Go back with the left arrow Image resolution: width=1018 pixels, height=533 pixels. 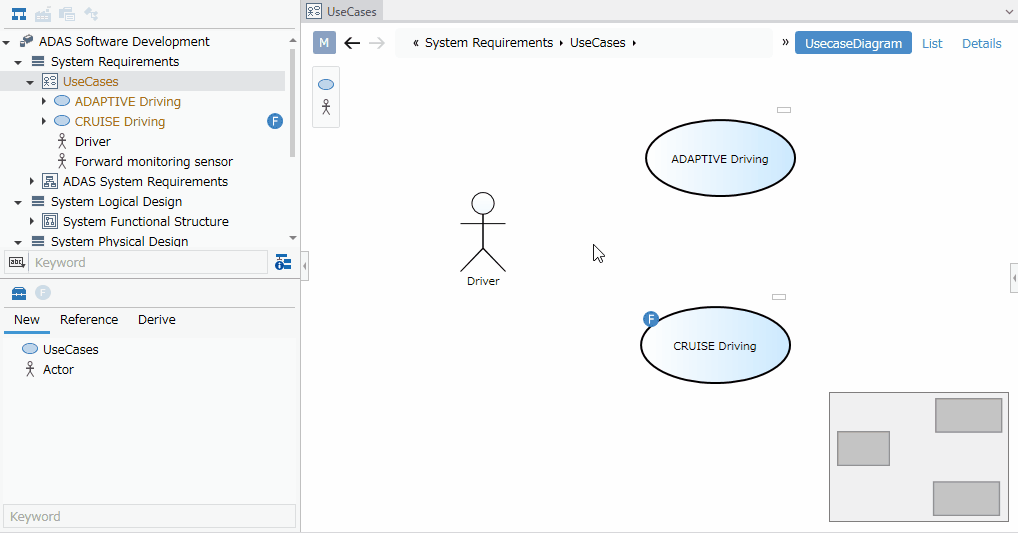pyautogui.click(x=352, y=43)
